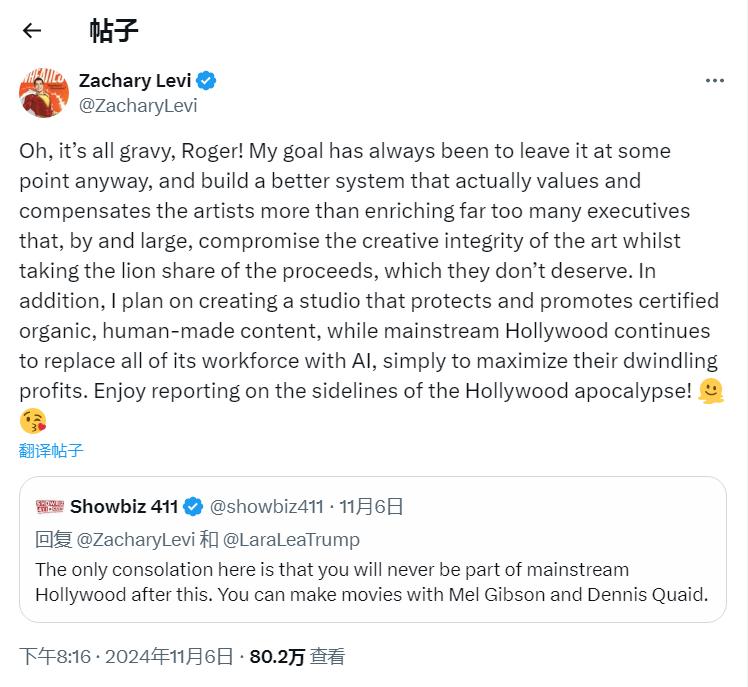
Task: Click the back arrow icon
Action: [32, 30]
